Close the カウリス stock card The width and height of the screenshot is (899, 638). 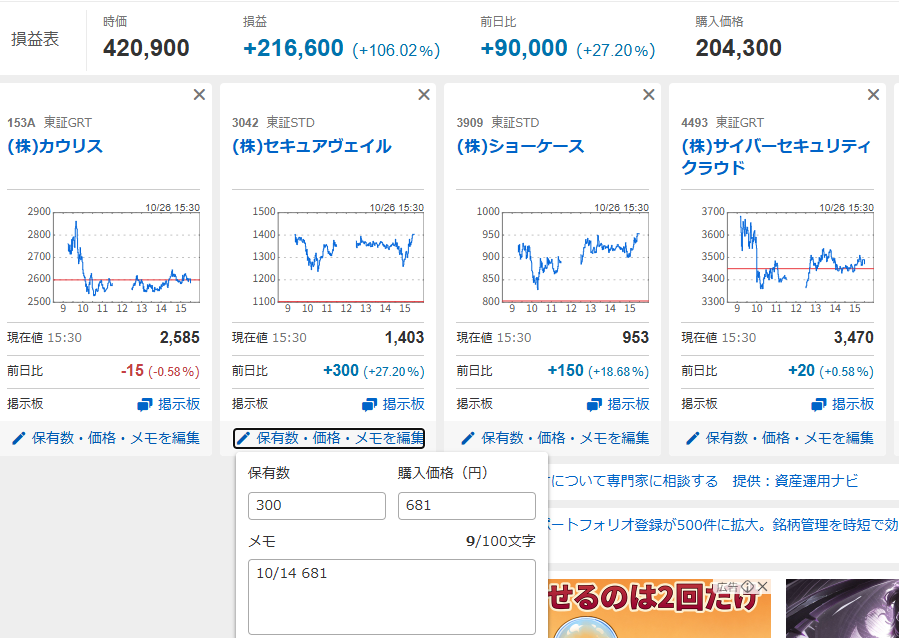[199, 95]
